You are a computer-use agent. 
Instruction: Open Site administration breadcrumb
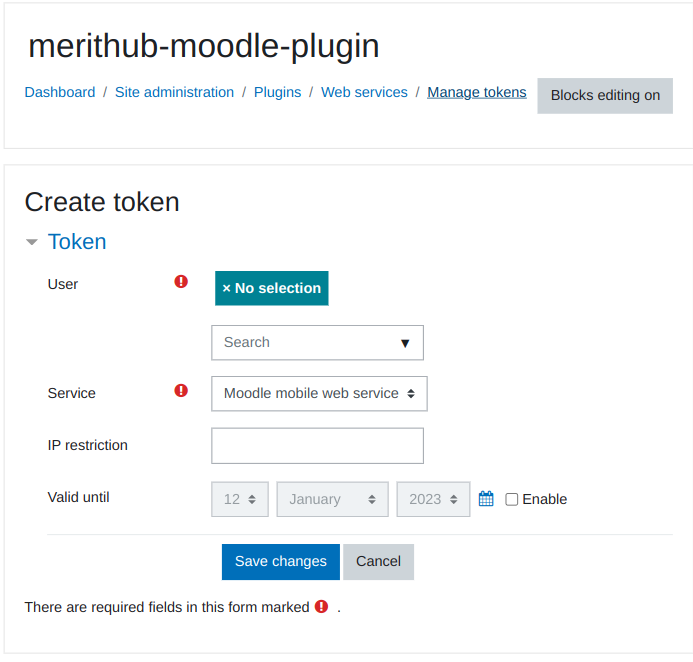point(174,92)
